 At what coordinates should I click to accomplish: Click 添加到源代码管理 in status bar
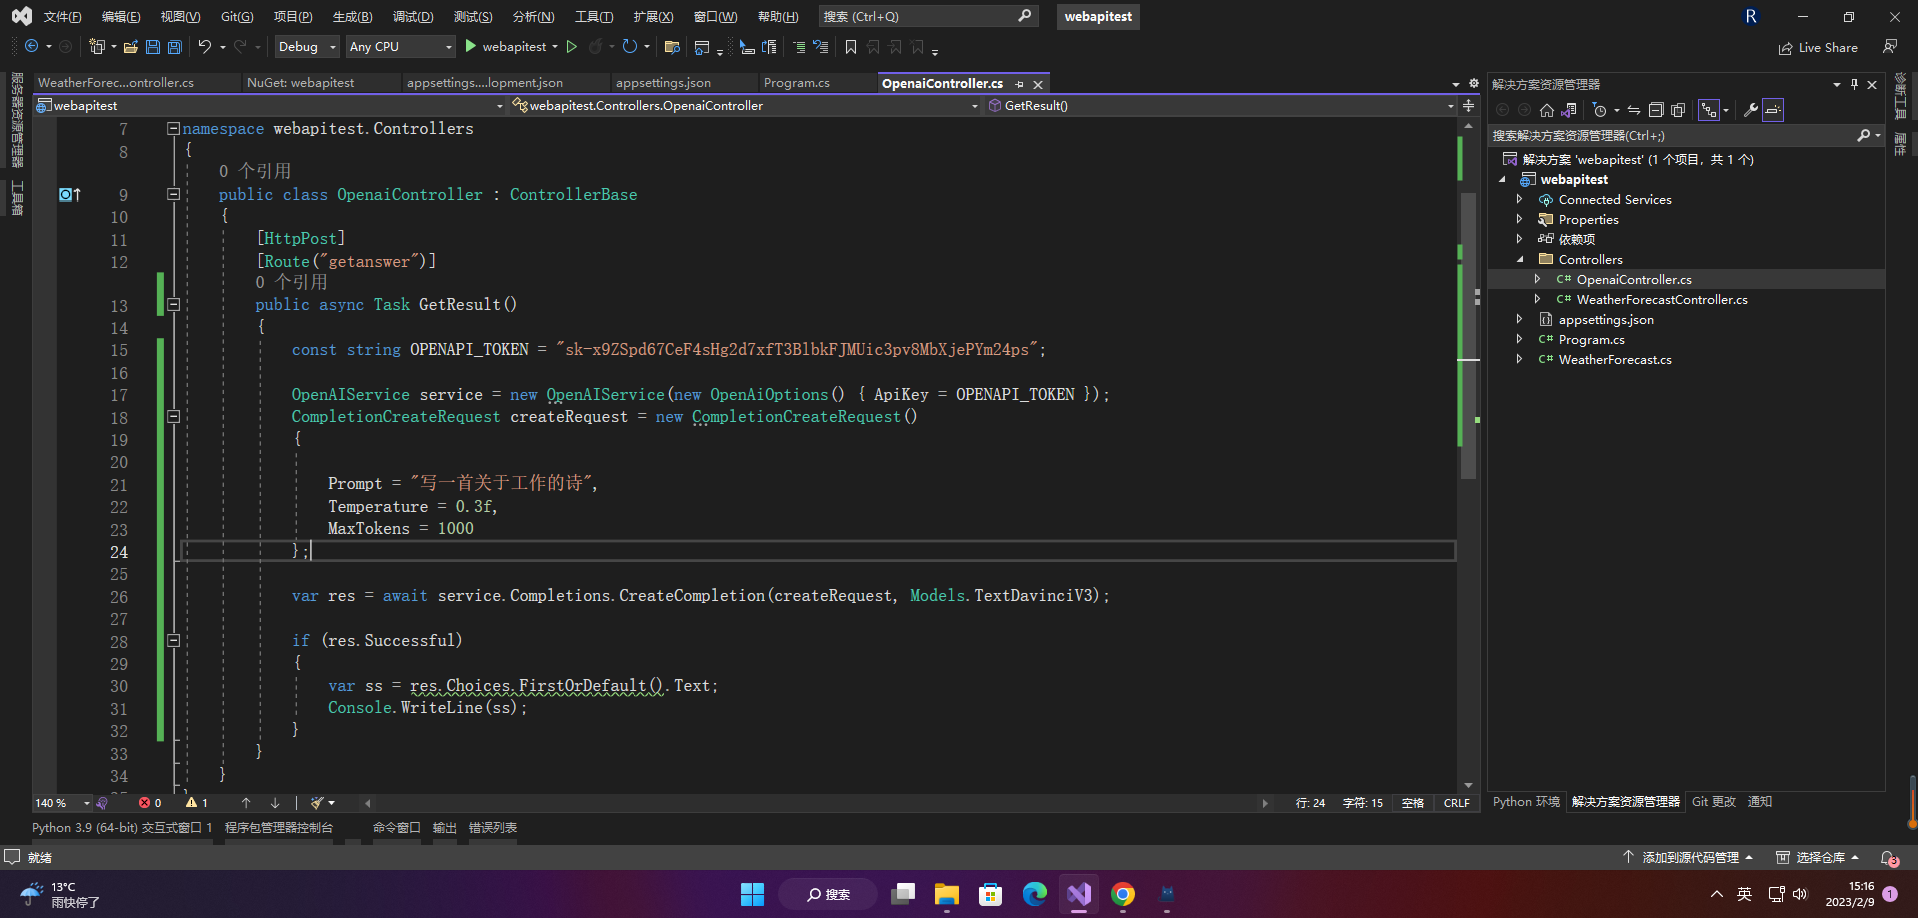pos(1688,858)
